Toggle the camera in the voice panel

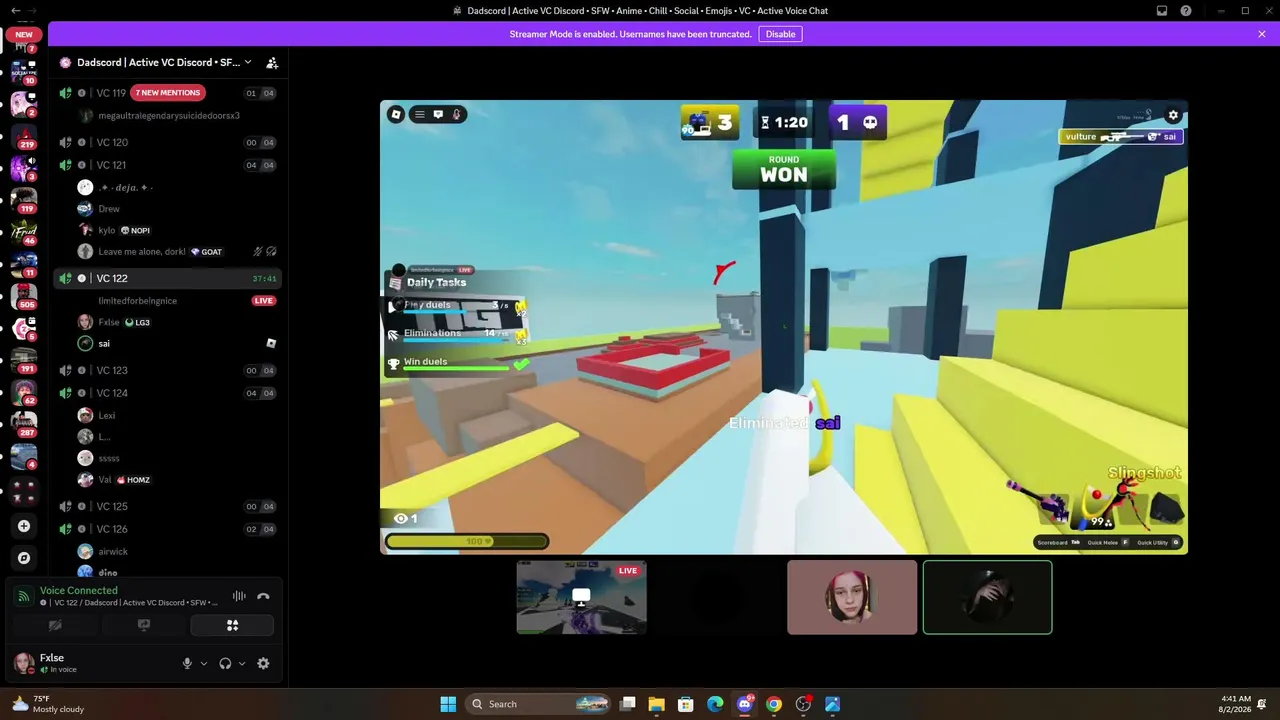coord(55,626)
